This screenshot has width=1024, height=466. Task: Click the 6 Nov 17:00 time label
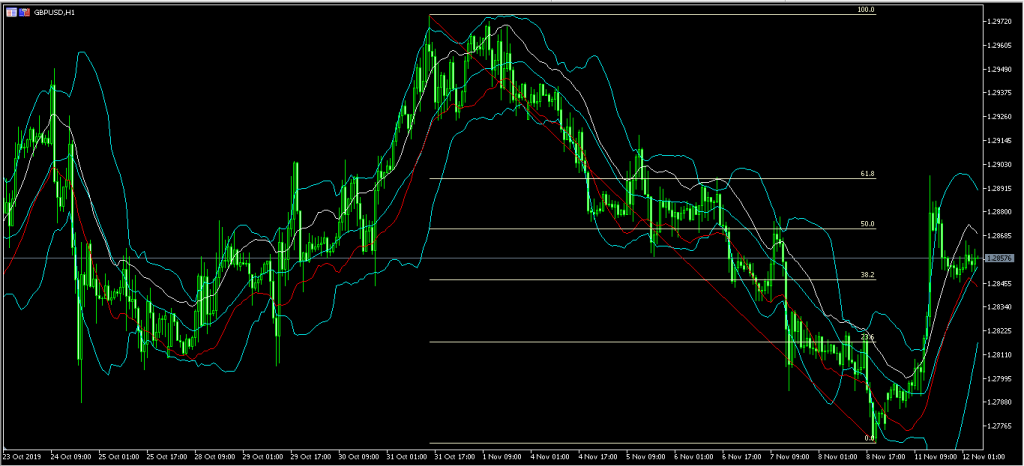[741, 456]
